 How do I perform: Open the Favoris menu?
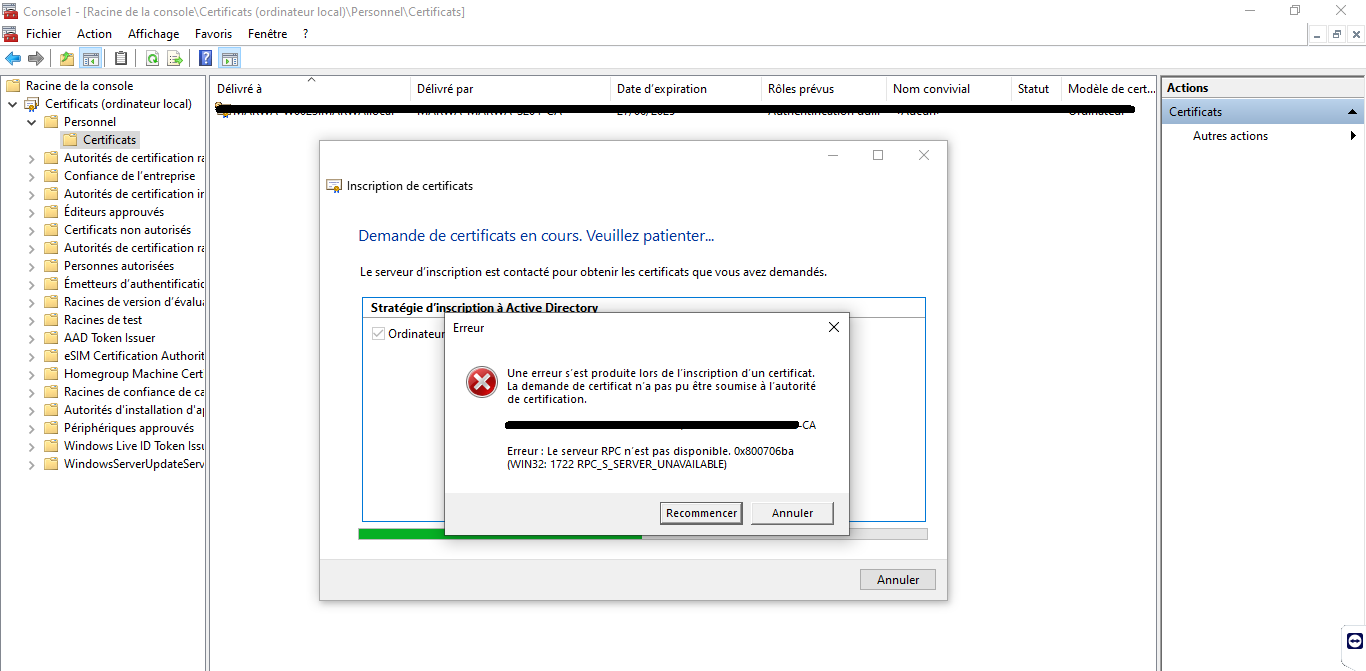click(213, 33)
